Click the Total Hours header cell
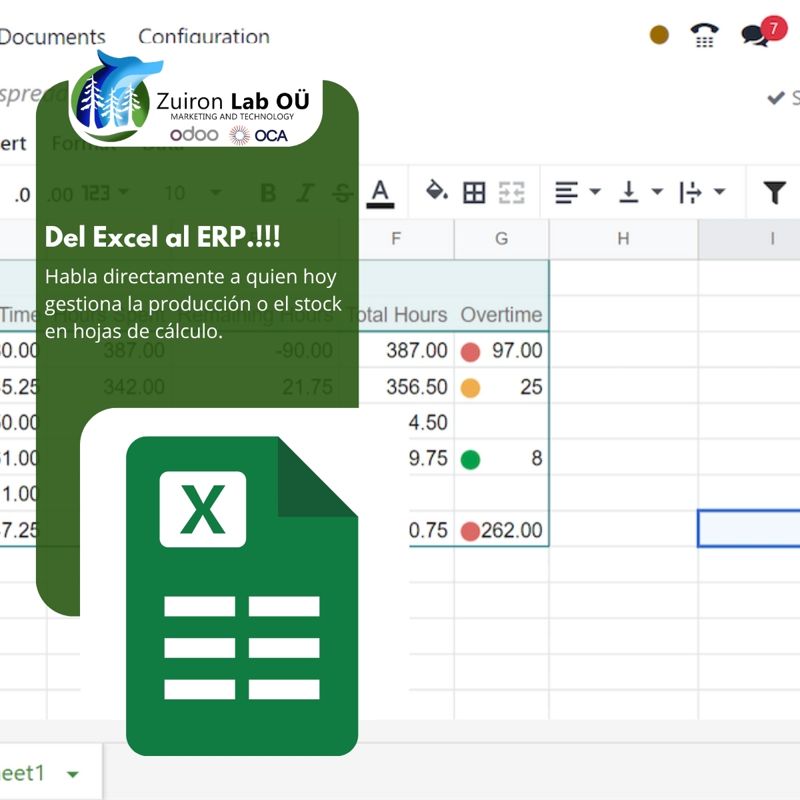The height and width of the screenshot is (800, 800). 397,314
